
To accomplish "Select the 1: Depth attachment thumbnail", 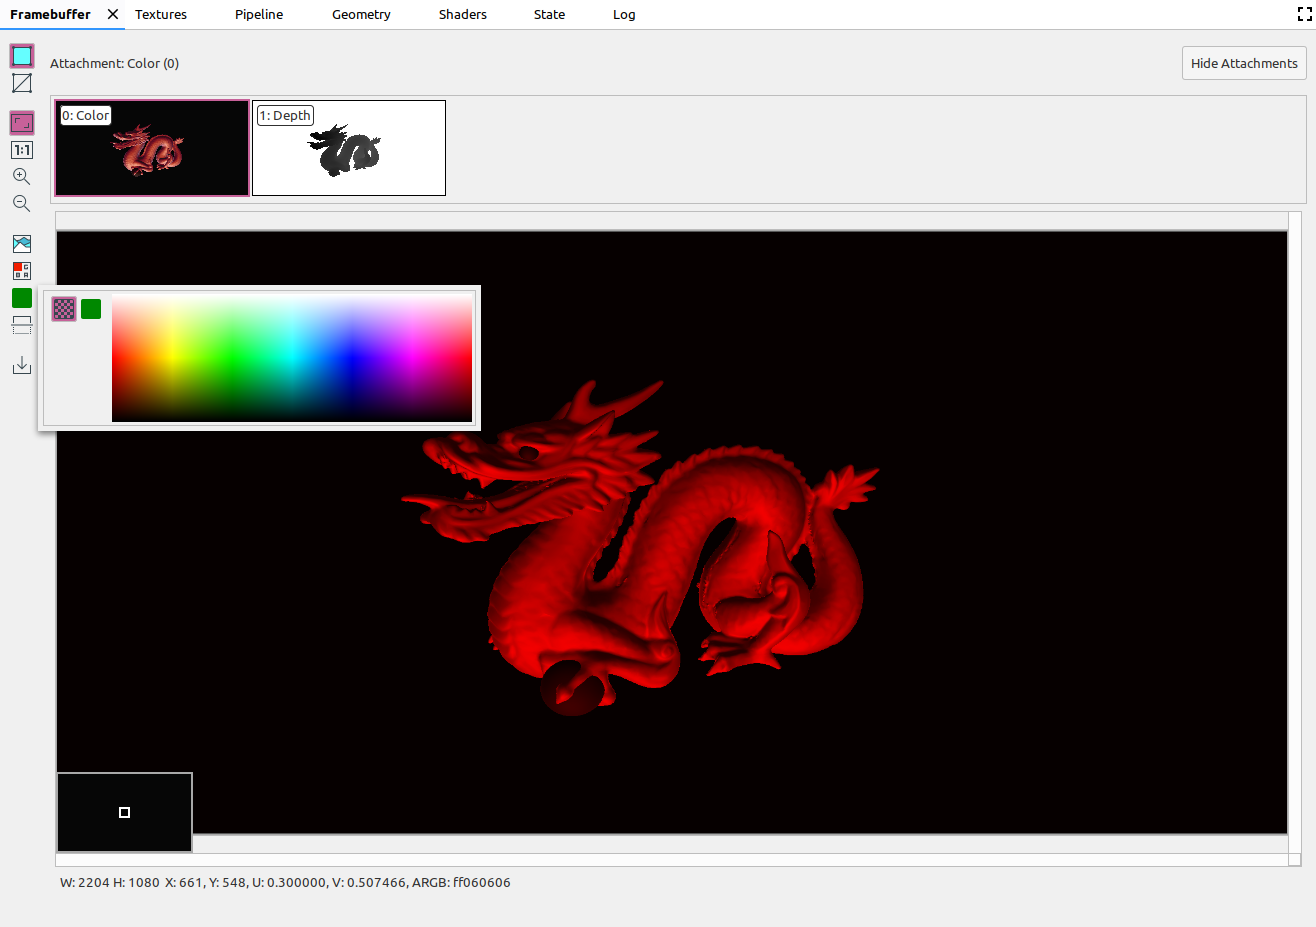I will point(349,148).
